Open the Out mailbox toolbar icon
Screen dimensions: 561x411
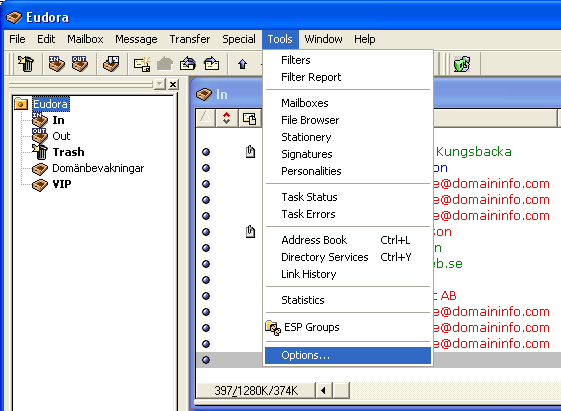click(79, 64)
